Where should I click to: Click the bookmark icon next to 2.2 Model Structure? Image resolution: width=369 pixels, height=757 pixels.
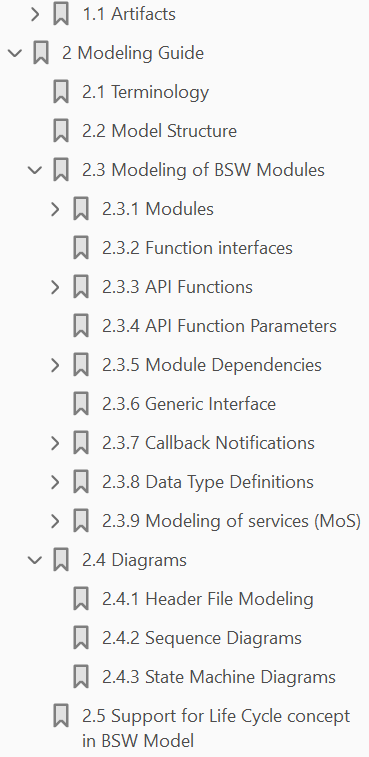pyautogui.click(x=61, y=131)
